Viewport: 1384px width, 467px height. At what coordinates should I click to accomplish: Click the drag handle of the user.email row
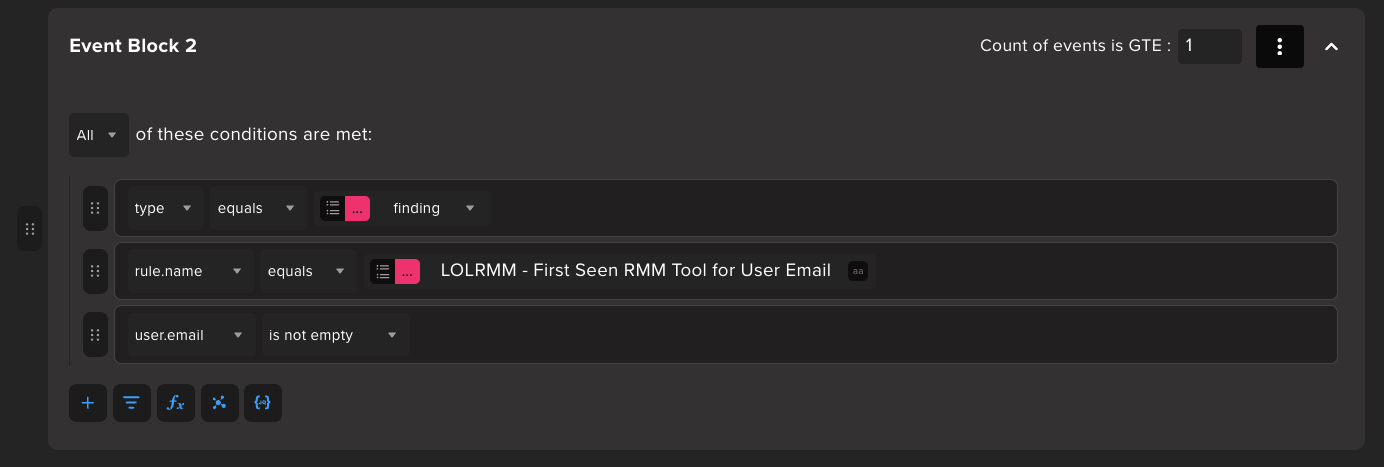pyautogui.click(x=95, y=335)
